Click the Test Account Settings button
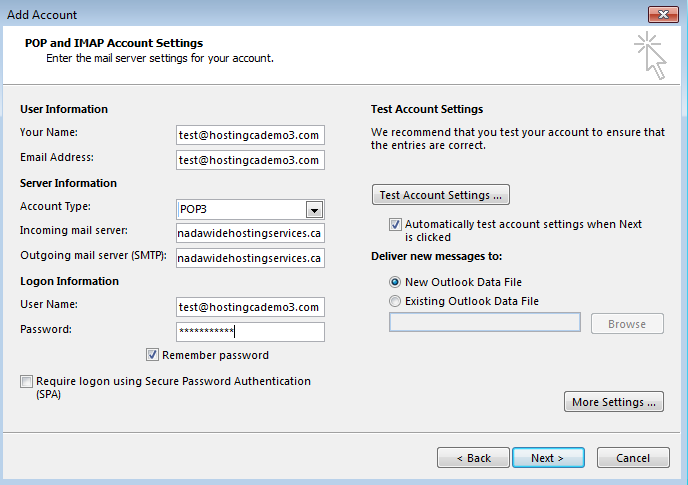The width and height of the screenshot is (688, 485). [x=441, y=194]
